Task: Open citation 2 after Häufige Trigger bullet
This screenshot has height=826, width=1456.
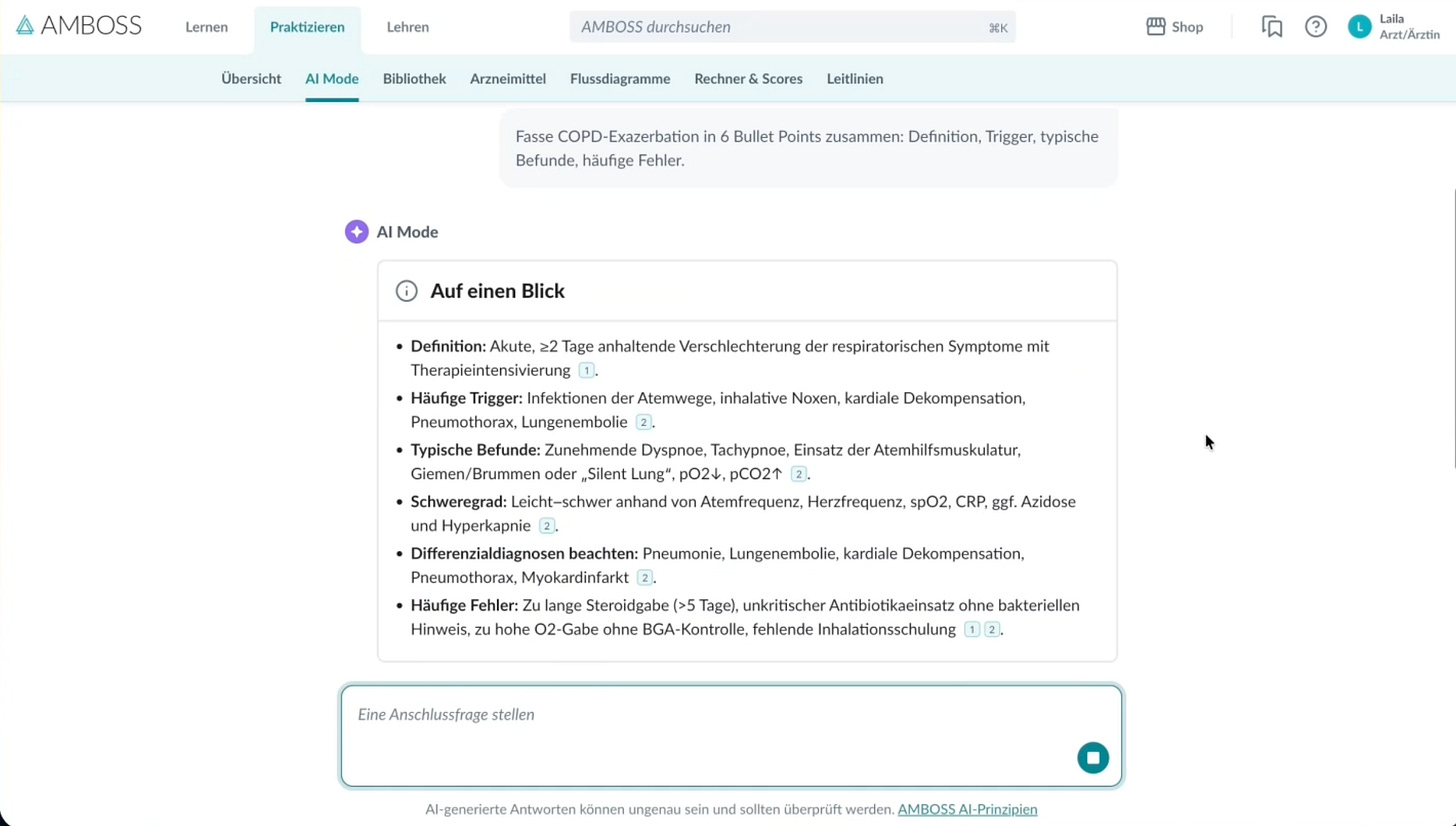Action: (645, 422)
